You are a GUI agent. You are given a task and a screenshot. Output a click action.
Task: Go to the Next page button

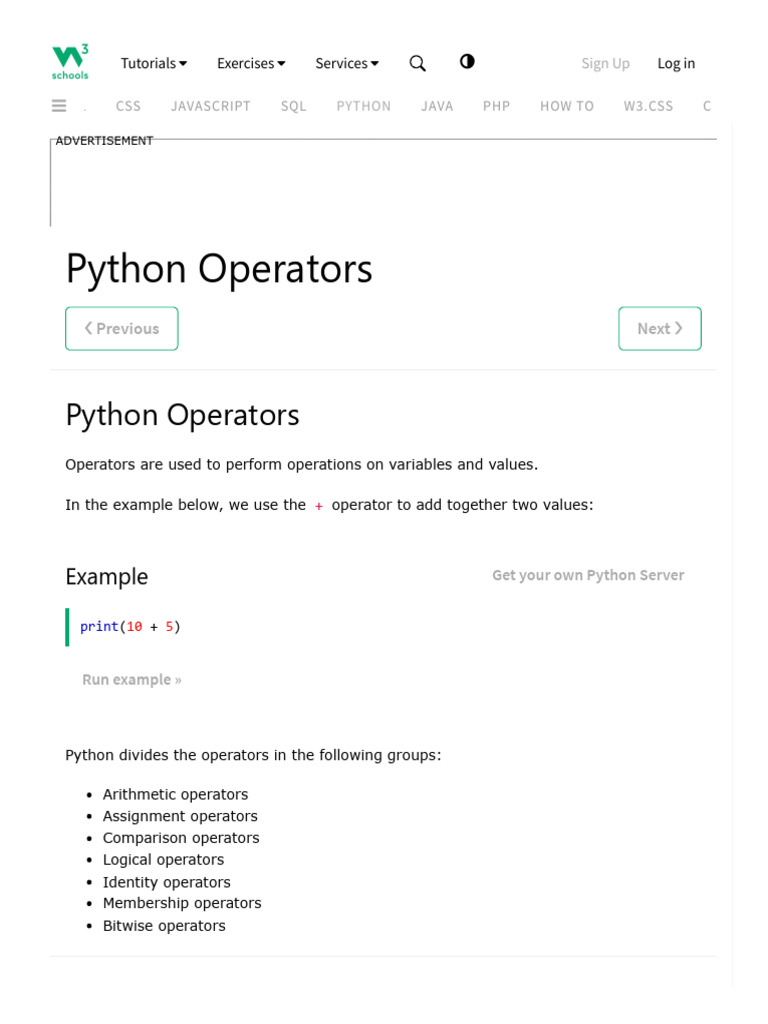click(660, 328)
